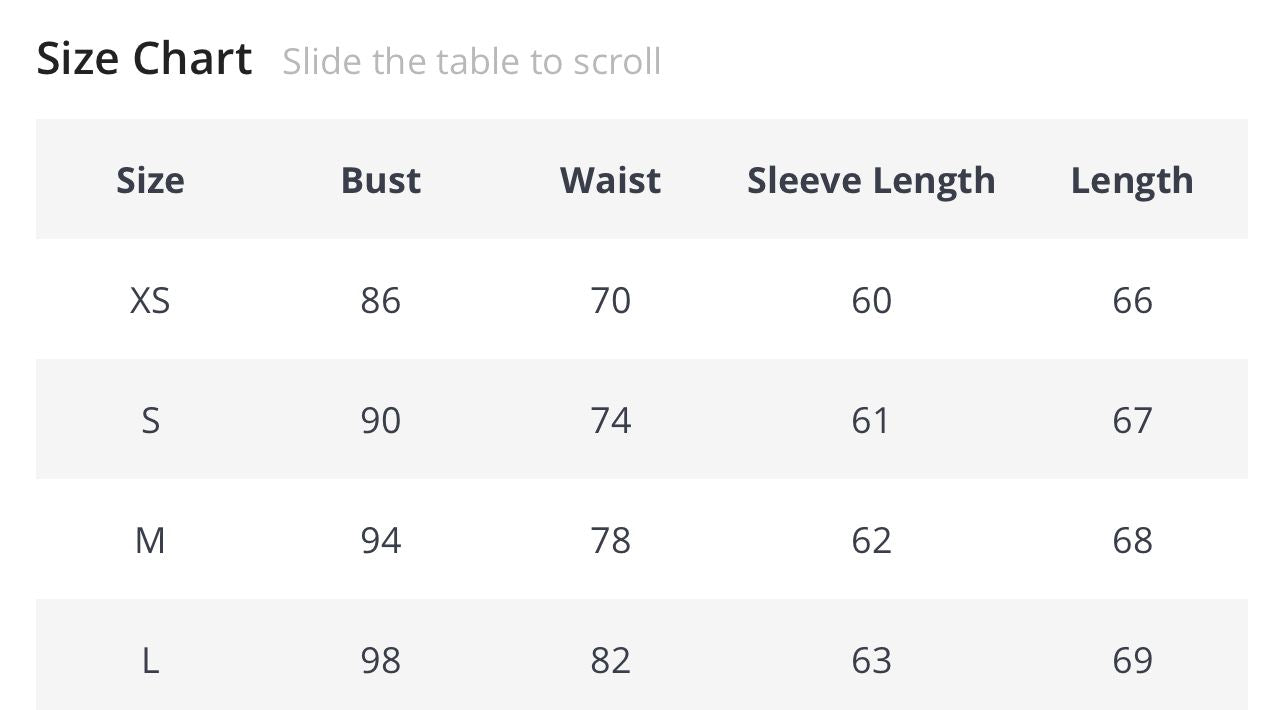Image resolution: width=1284 pixels, height=710 pixels.
Task: Click the waist value 70
Action: pyautogui.click(x=611, y=300)
